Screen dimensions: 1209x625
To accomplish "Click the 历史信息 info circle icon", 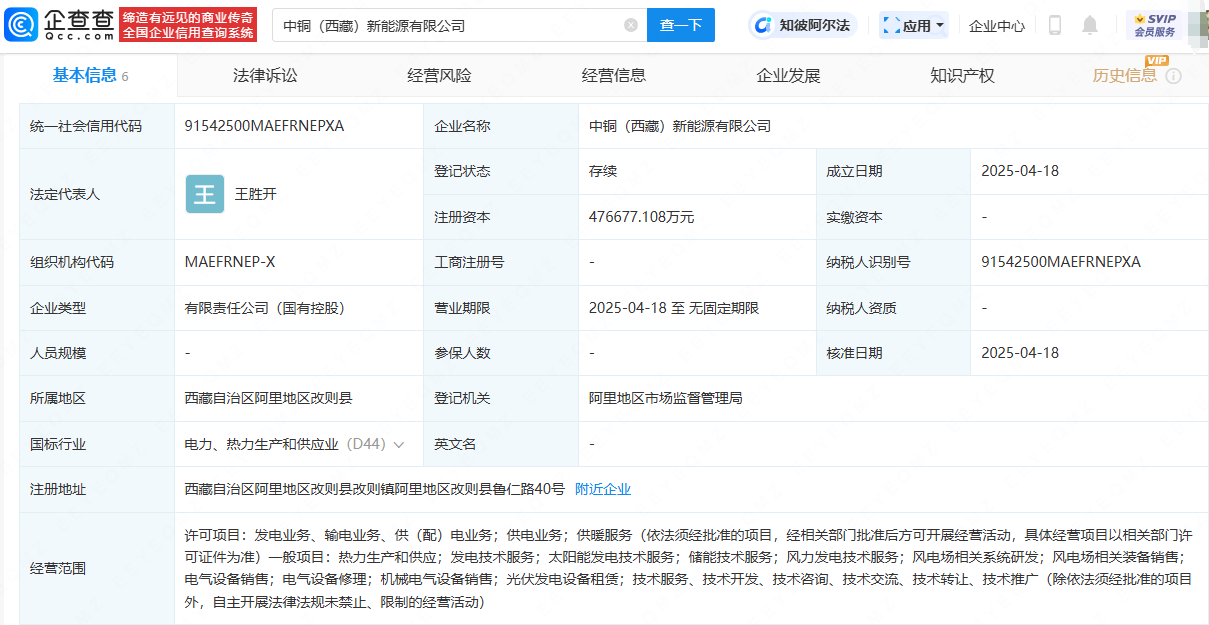I will point(1174,76).
